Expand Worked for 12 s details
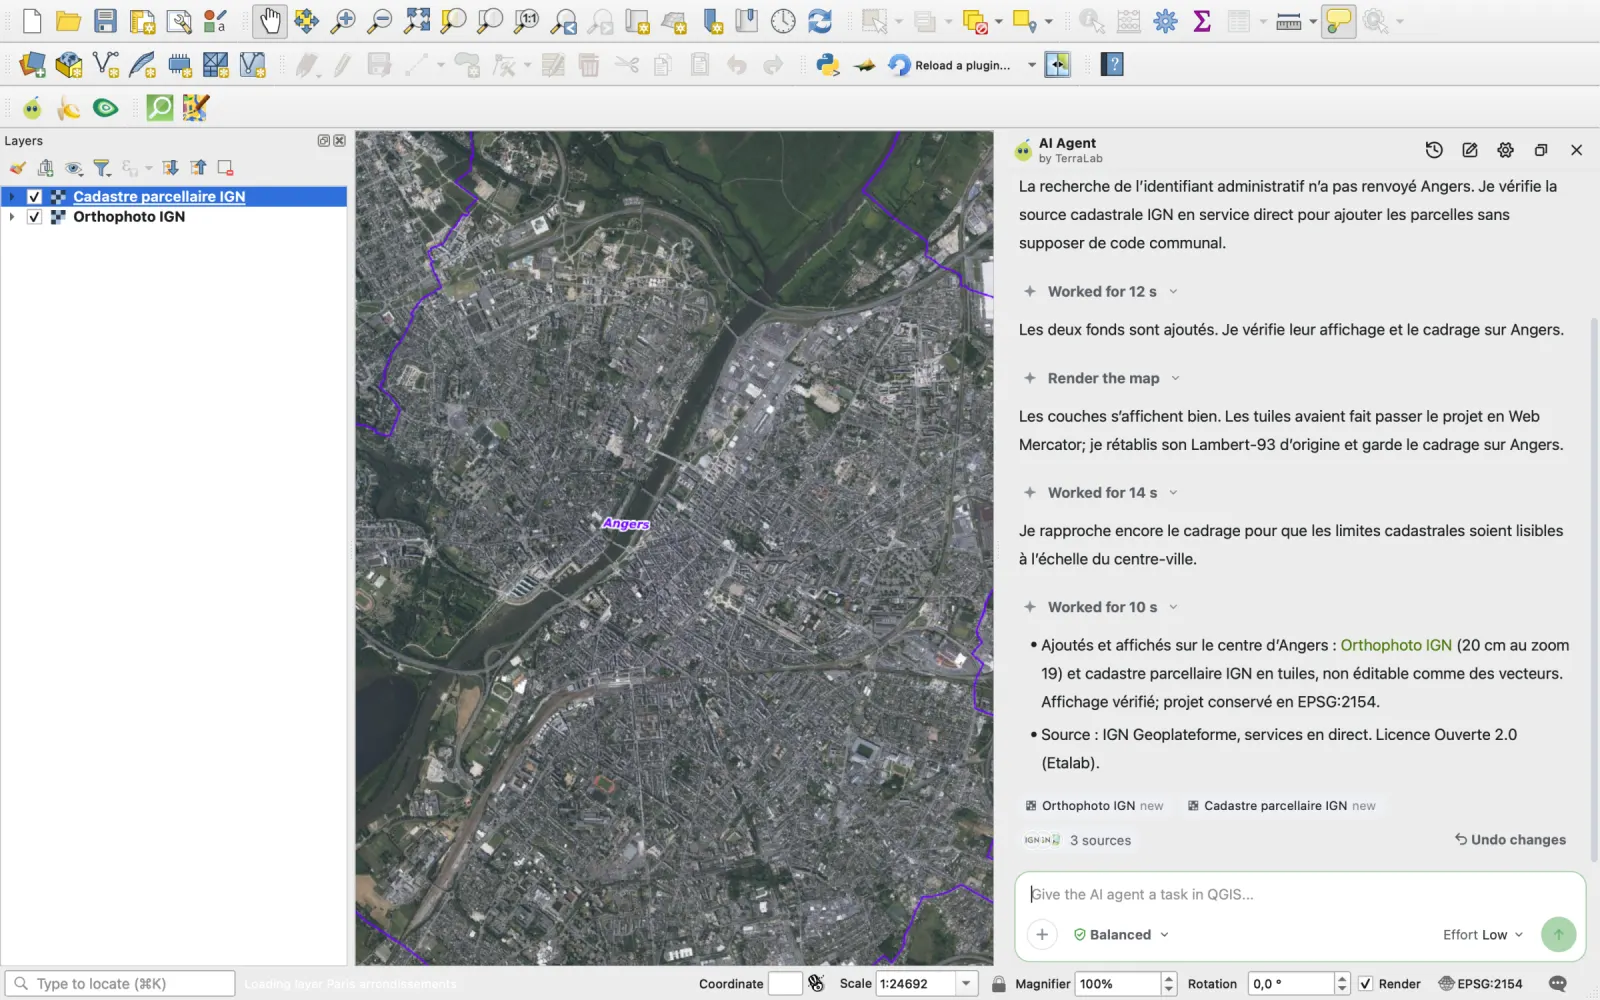Image resolution: width=1600 pixels, height=1000 pixels. 1101,292
